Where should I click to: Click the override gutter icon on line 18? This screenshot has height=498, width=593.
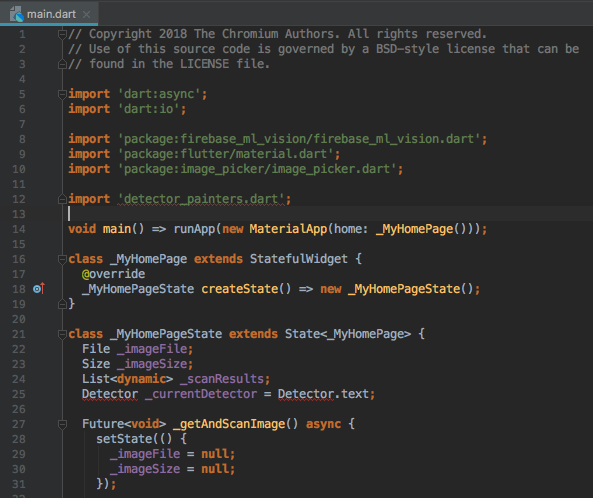point(39,289)
